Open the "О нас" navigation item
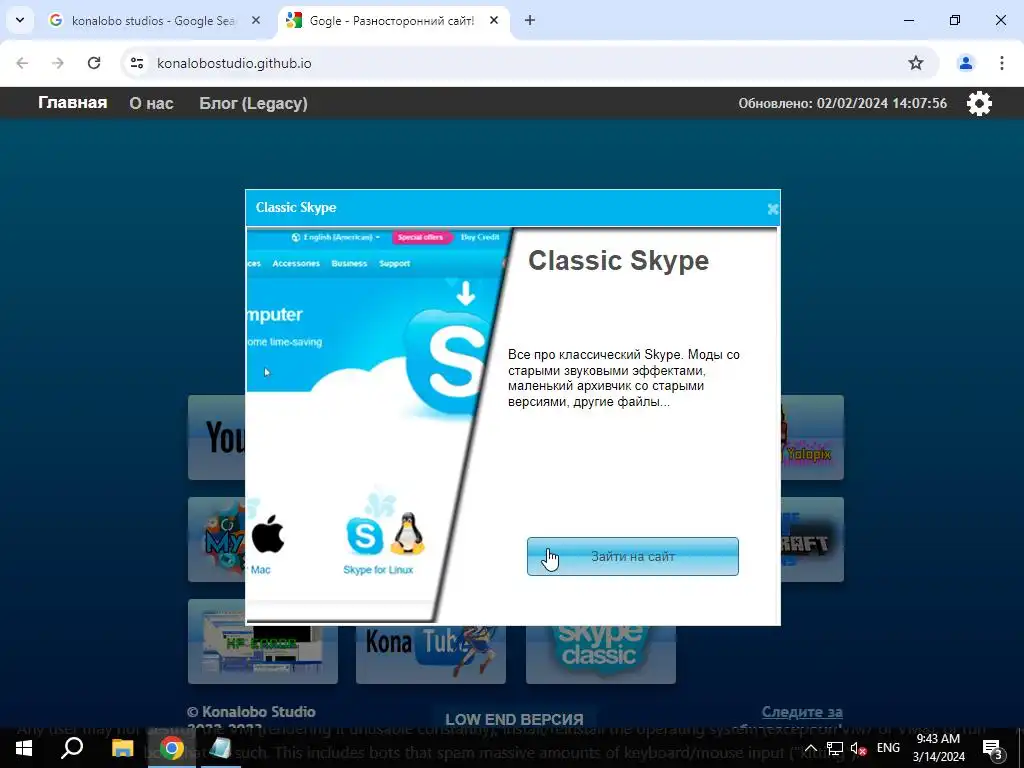 click(x=152, y=103)
